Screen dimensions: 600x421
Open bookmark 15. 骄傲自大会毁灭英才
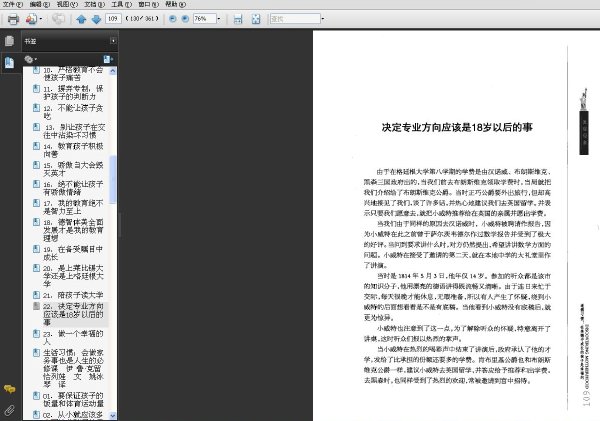73,169
